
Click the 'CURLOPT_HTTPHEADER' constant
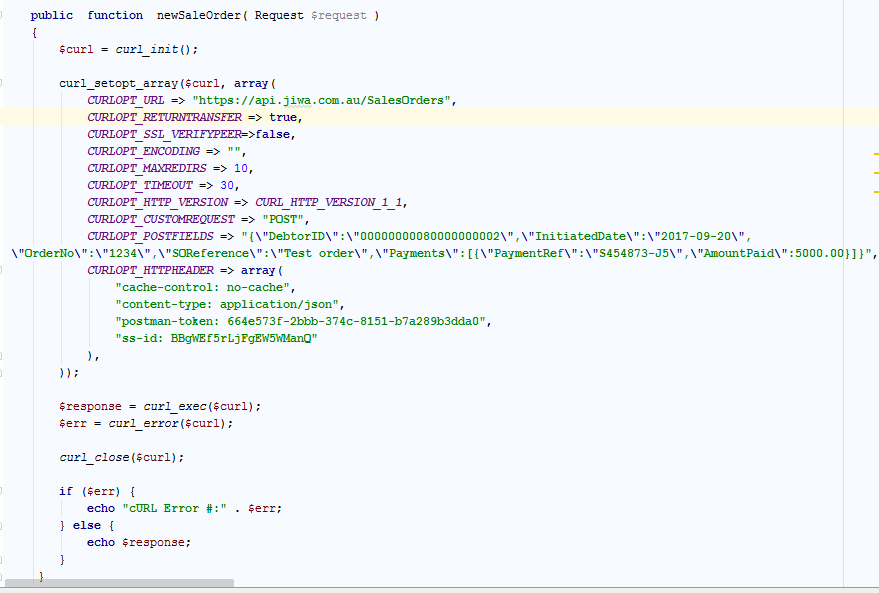150,270
